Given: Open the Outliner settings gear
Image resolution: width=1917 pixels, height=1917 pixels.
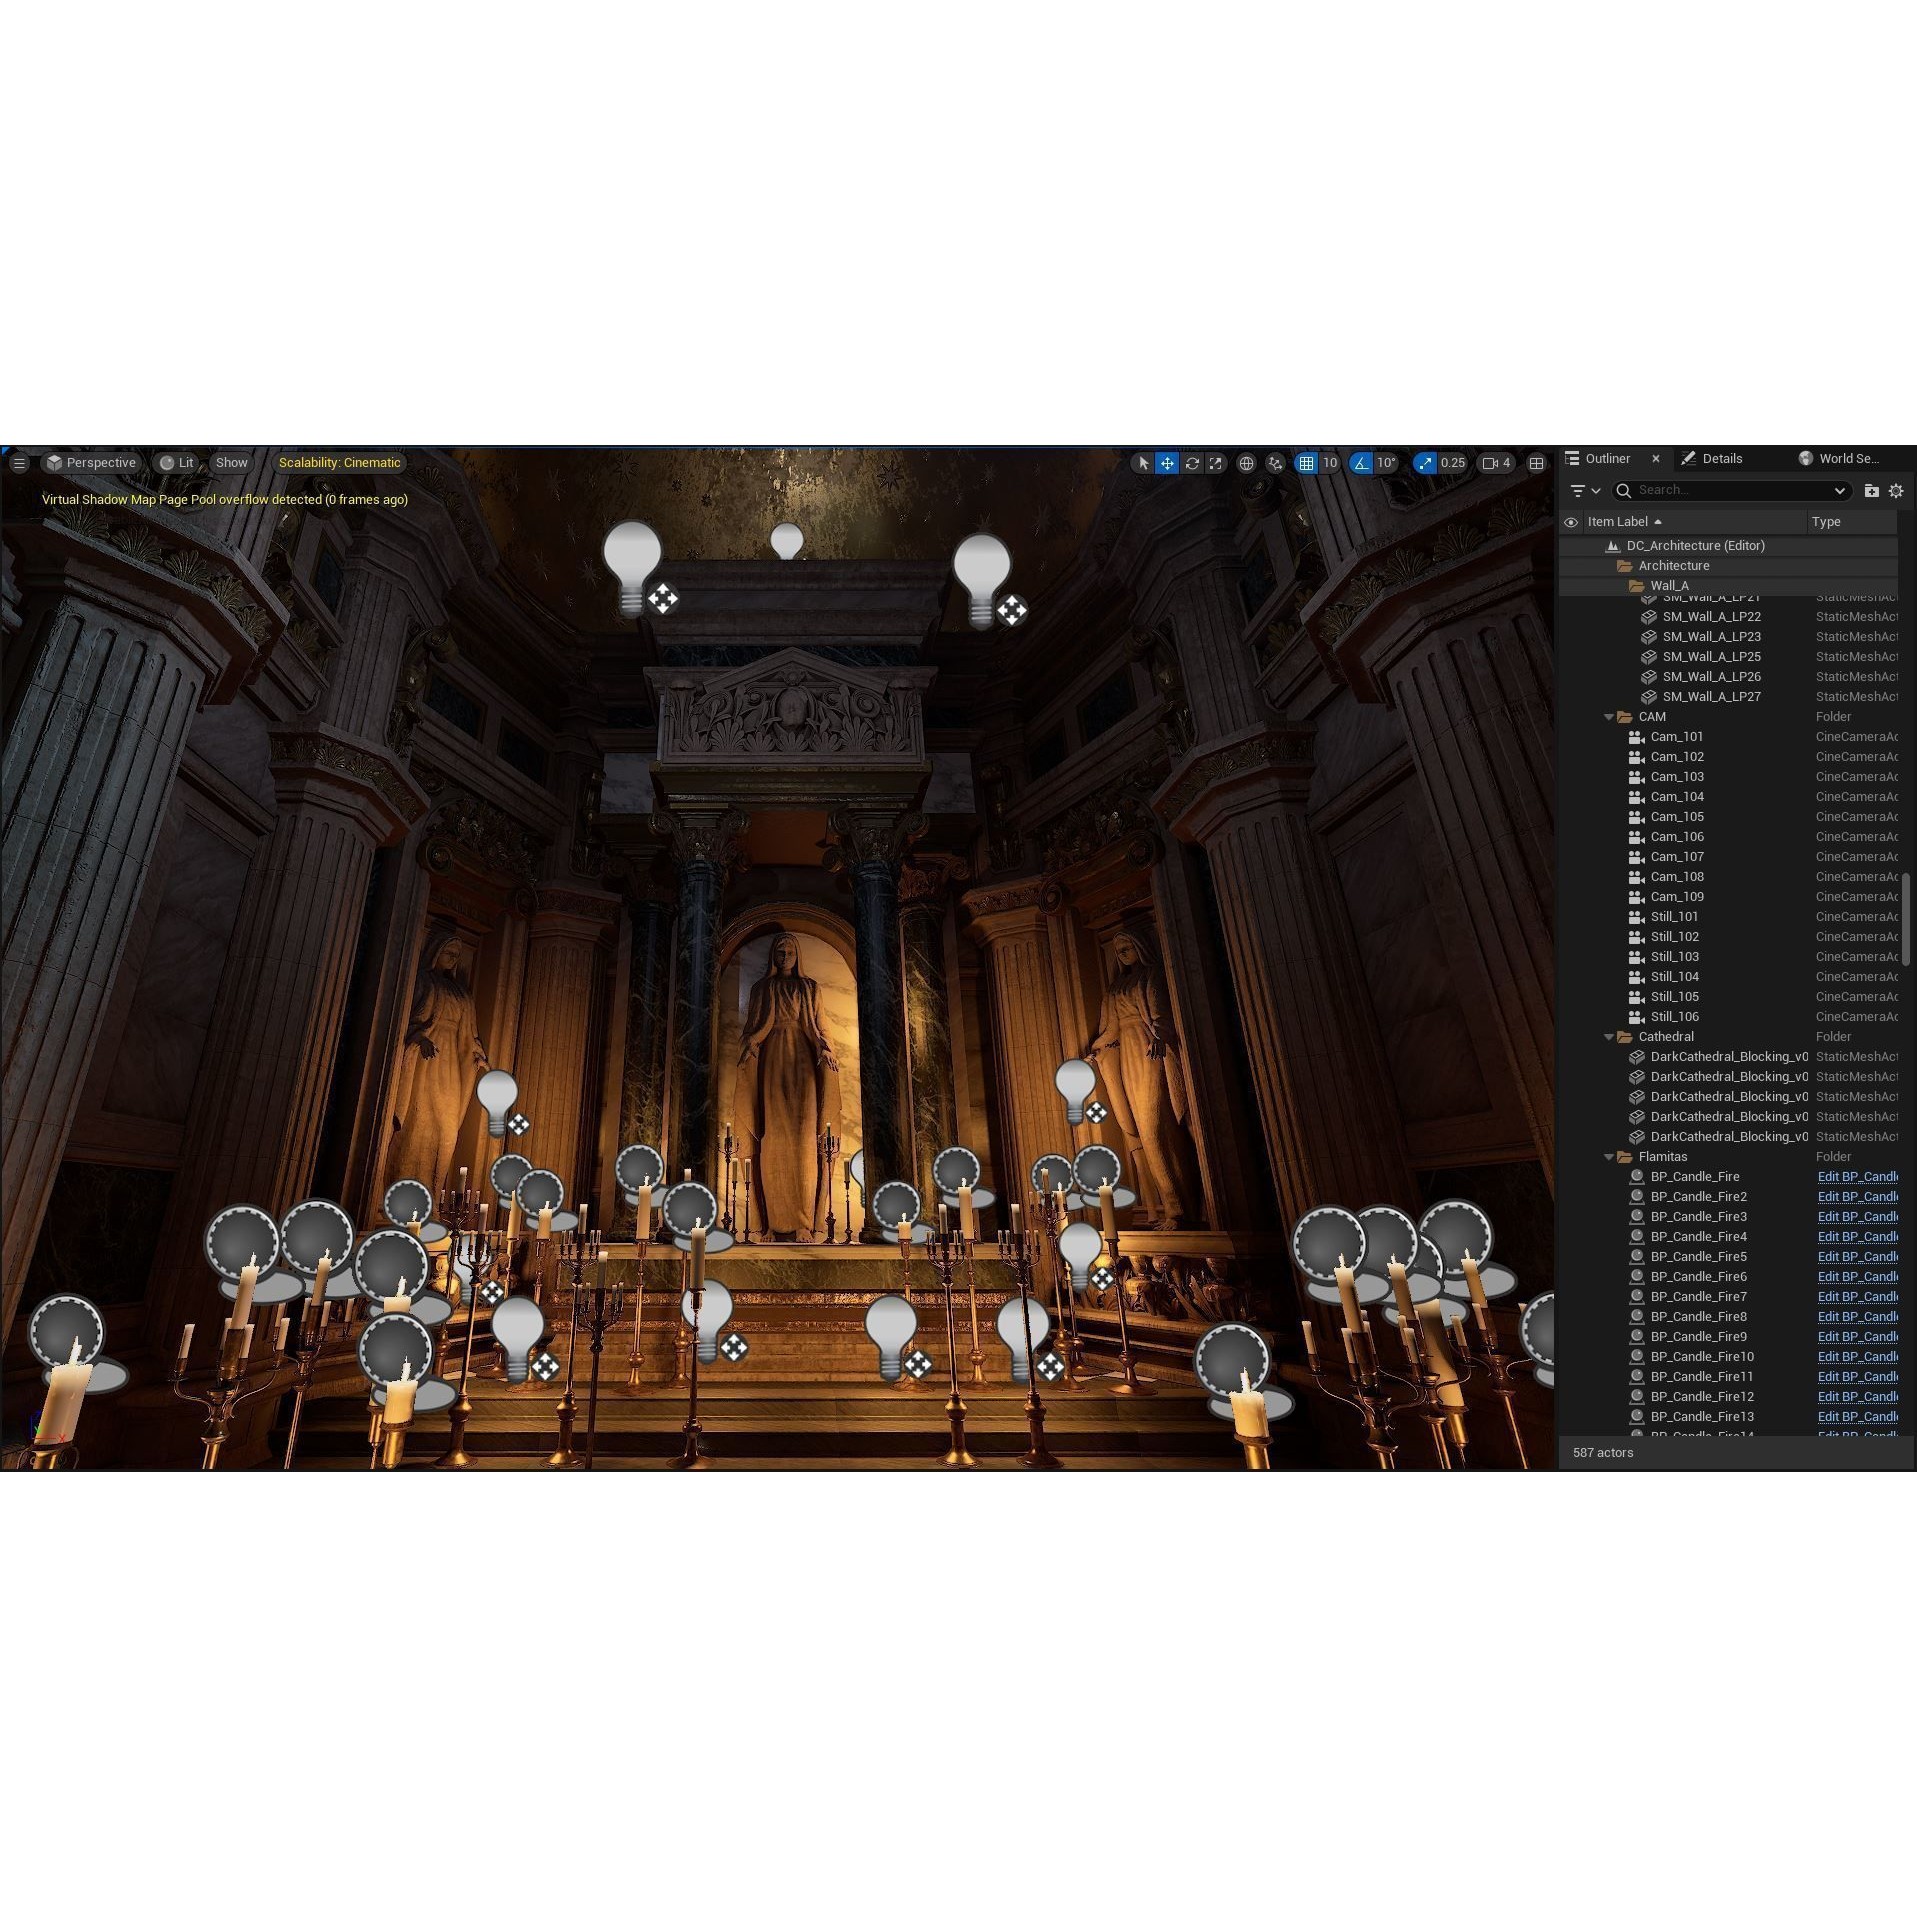Looking at the screenshot, I should click(1895, 491).
